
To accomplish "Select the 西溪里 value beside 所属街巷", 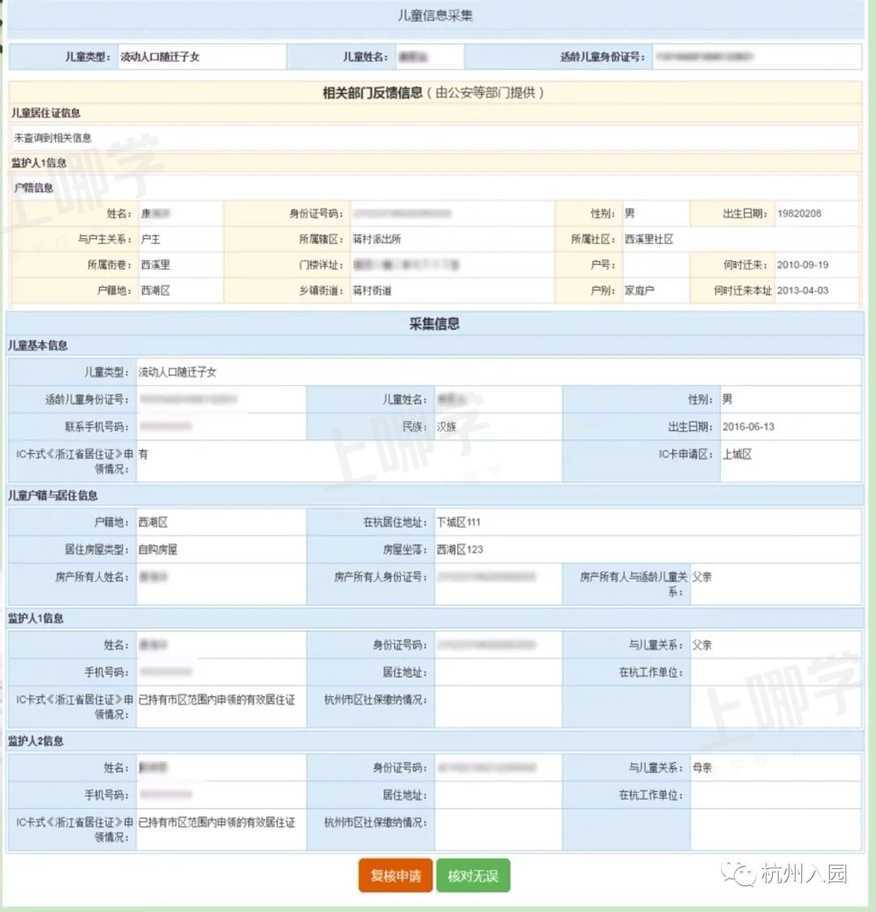I will pyautogui.click(x=155, y=265).
